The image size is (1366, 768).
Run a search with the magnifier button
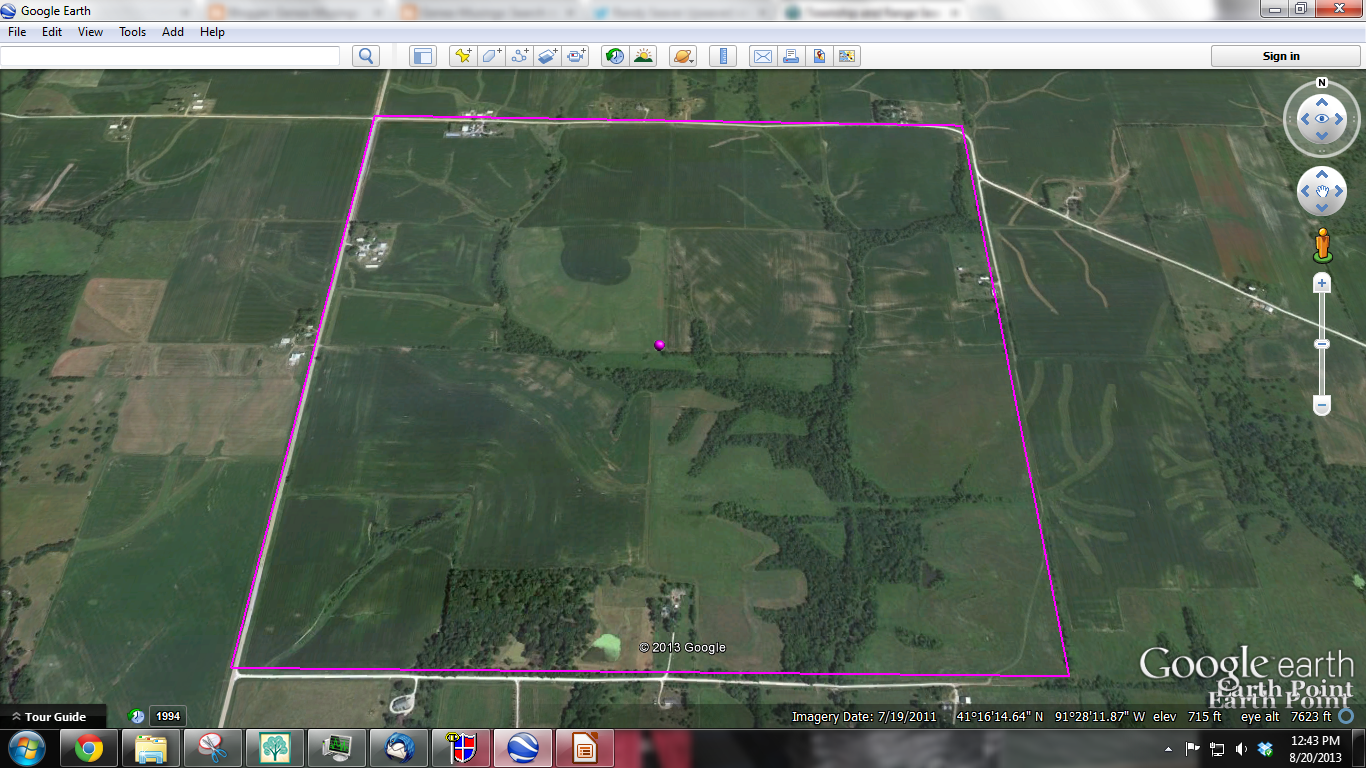(365, 56)
